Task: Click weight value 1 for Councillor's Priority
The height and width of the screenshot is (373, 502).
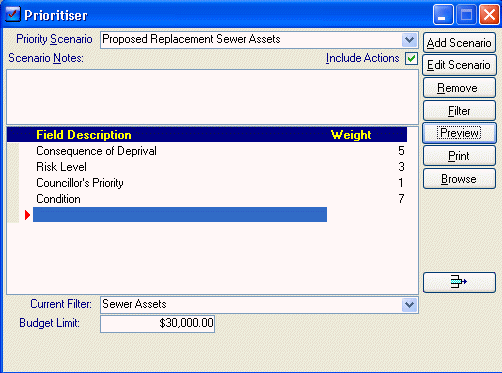Action: 401,183
